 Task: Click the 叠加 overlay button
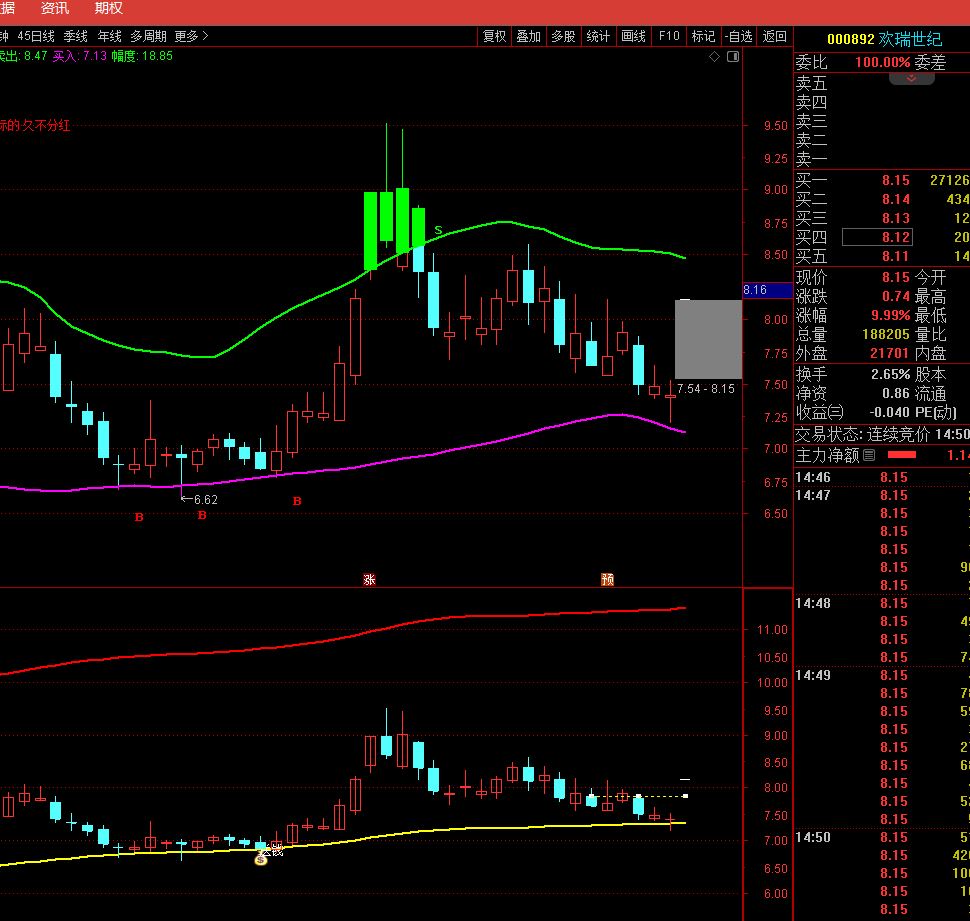(x=528, y=36)
